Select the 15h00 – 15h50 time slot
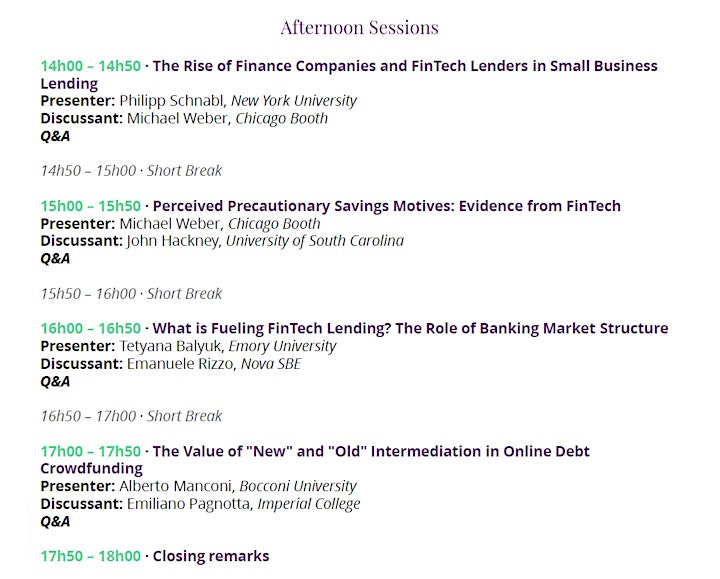The width and height of the screenshot is (720, 579). pos(90,206)
